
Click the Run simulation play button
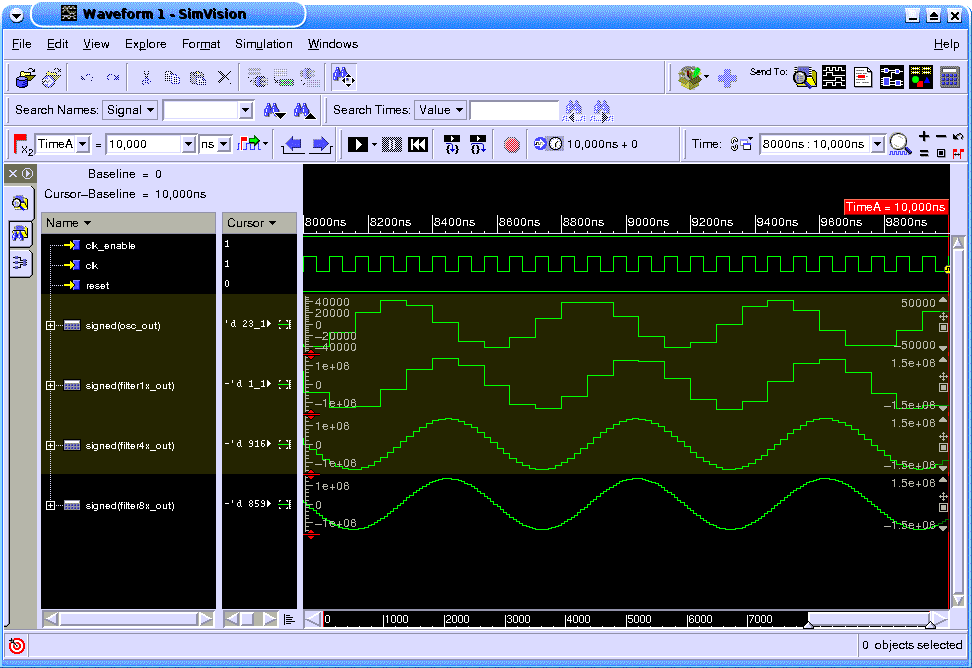click(x=357, y=144)
